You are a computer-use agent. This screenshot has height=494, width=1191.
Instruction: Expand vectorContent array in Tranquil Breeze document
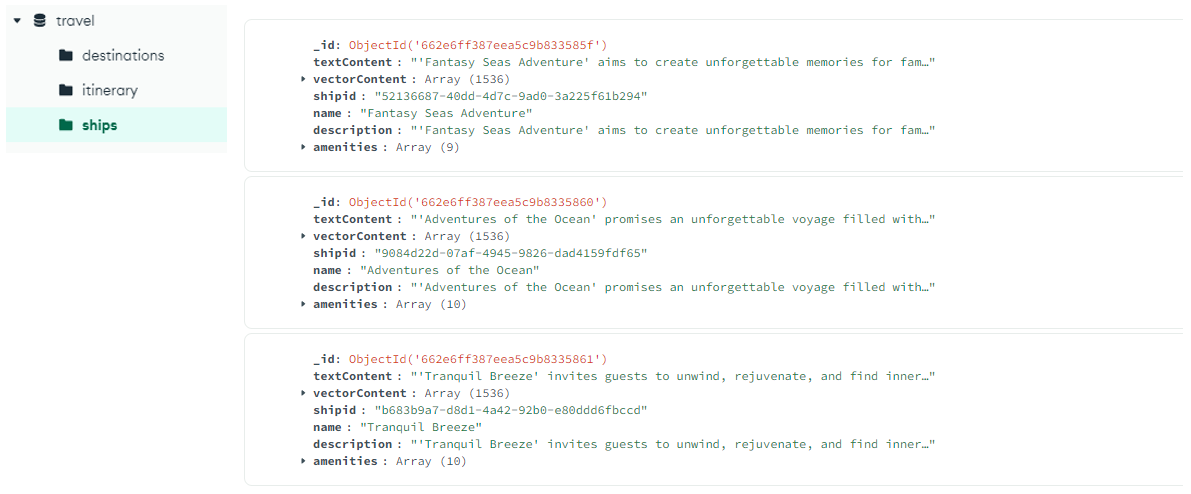pos(304,394)
